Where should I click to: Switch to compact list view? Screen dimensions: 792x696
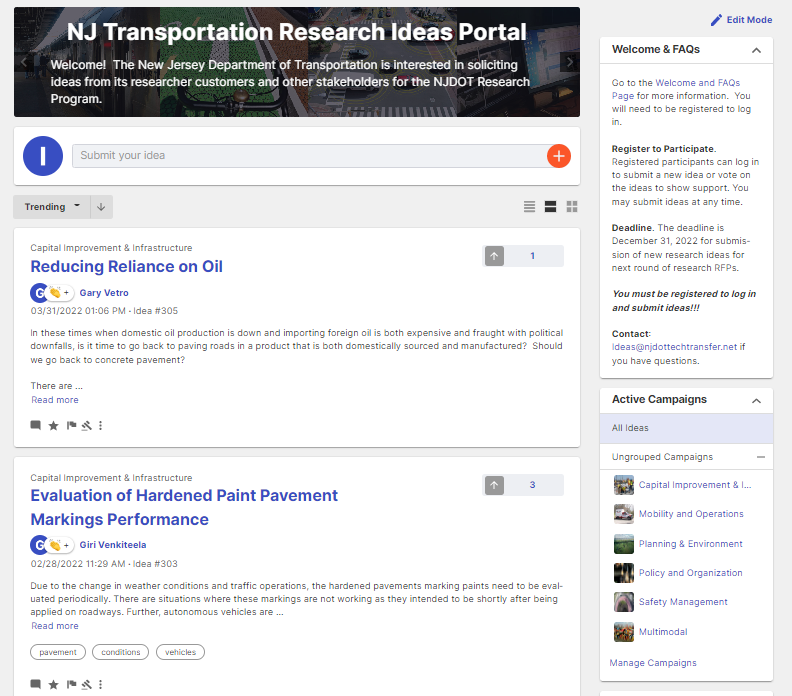tap(529, 207)
